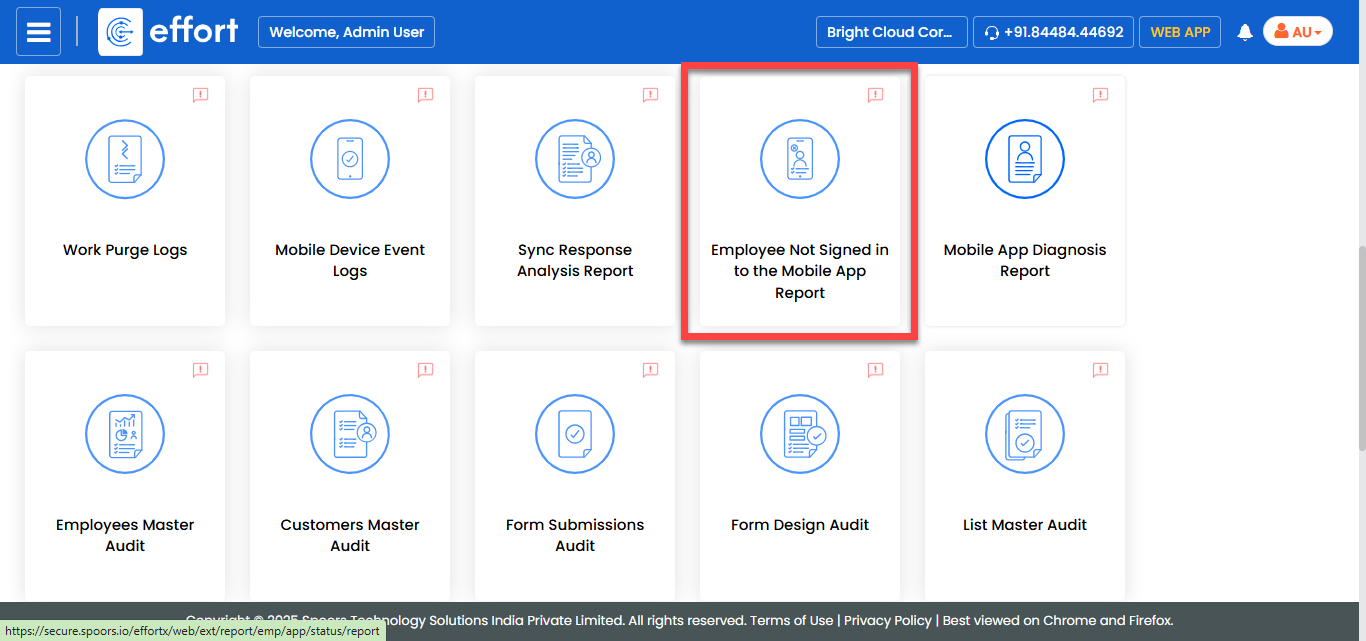This screenshot has height=641, width=1366.
Task: Open Employee Not Signed in Report
Action: click(x=800, y=271)
